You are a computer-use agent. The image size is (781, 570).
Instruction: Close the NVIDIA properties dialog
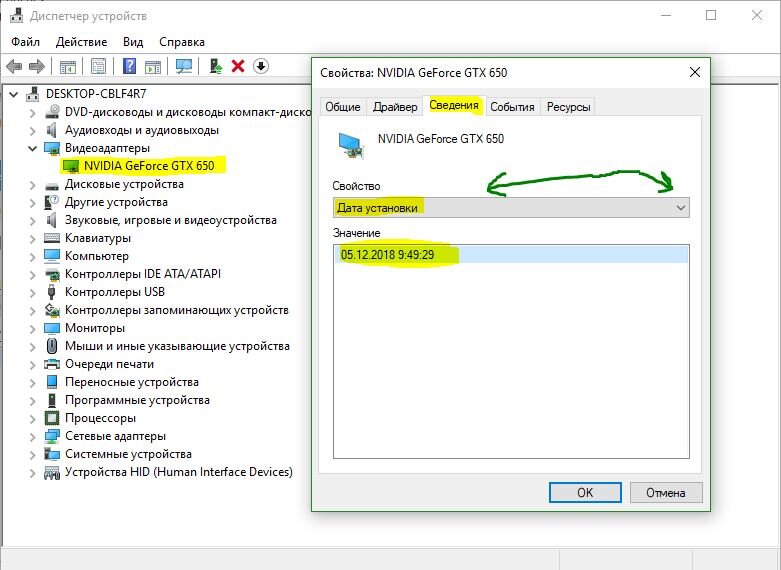695,72
